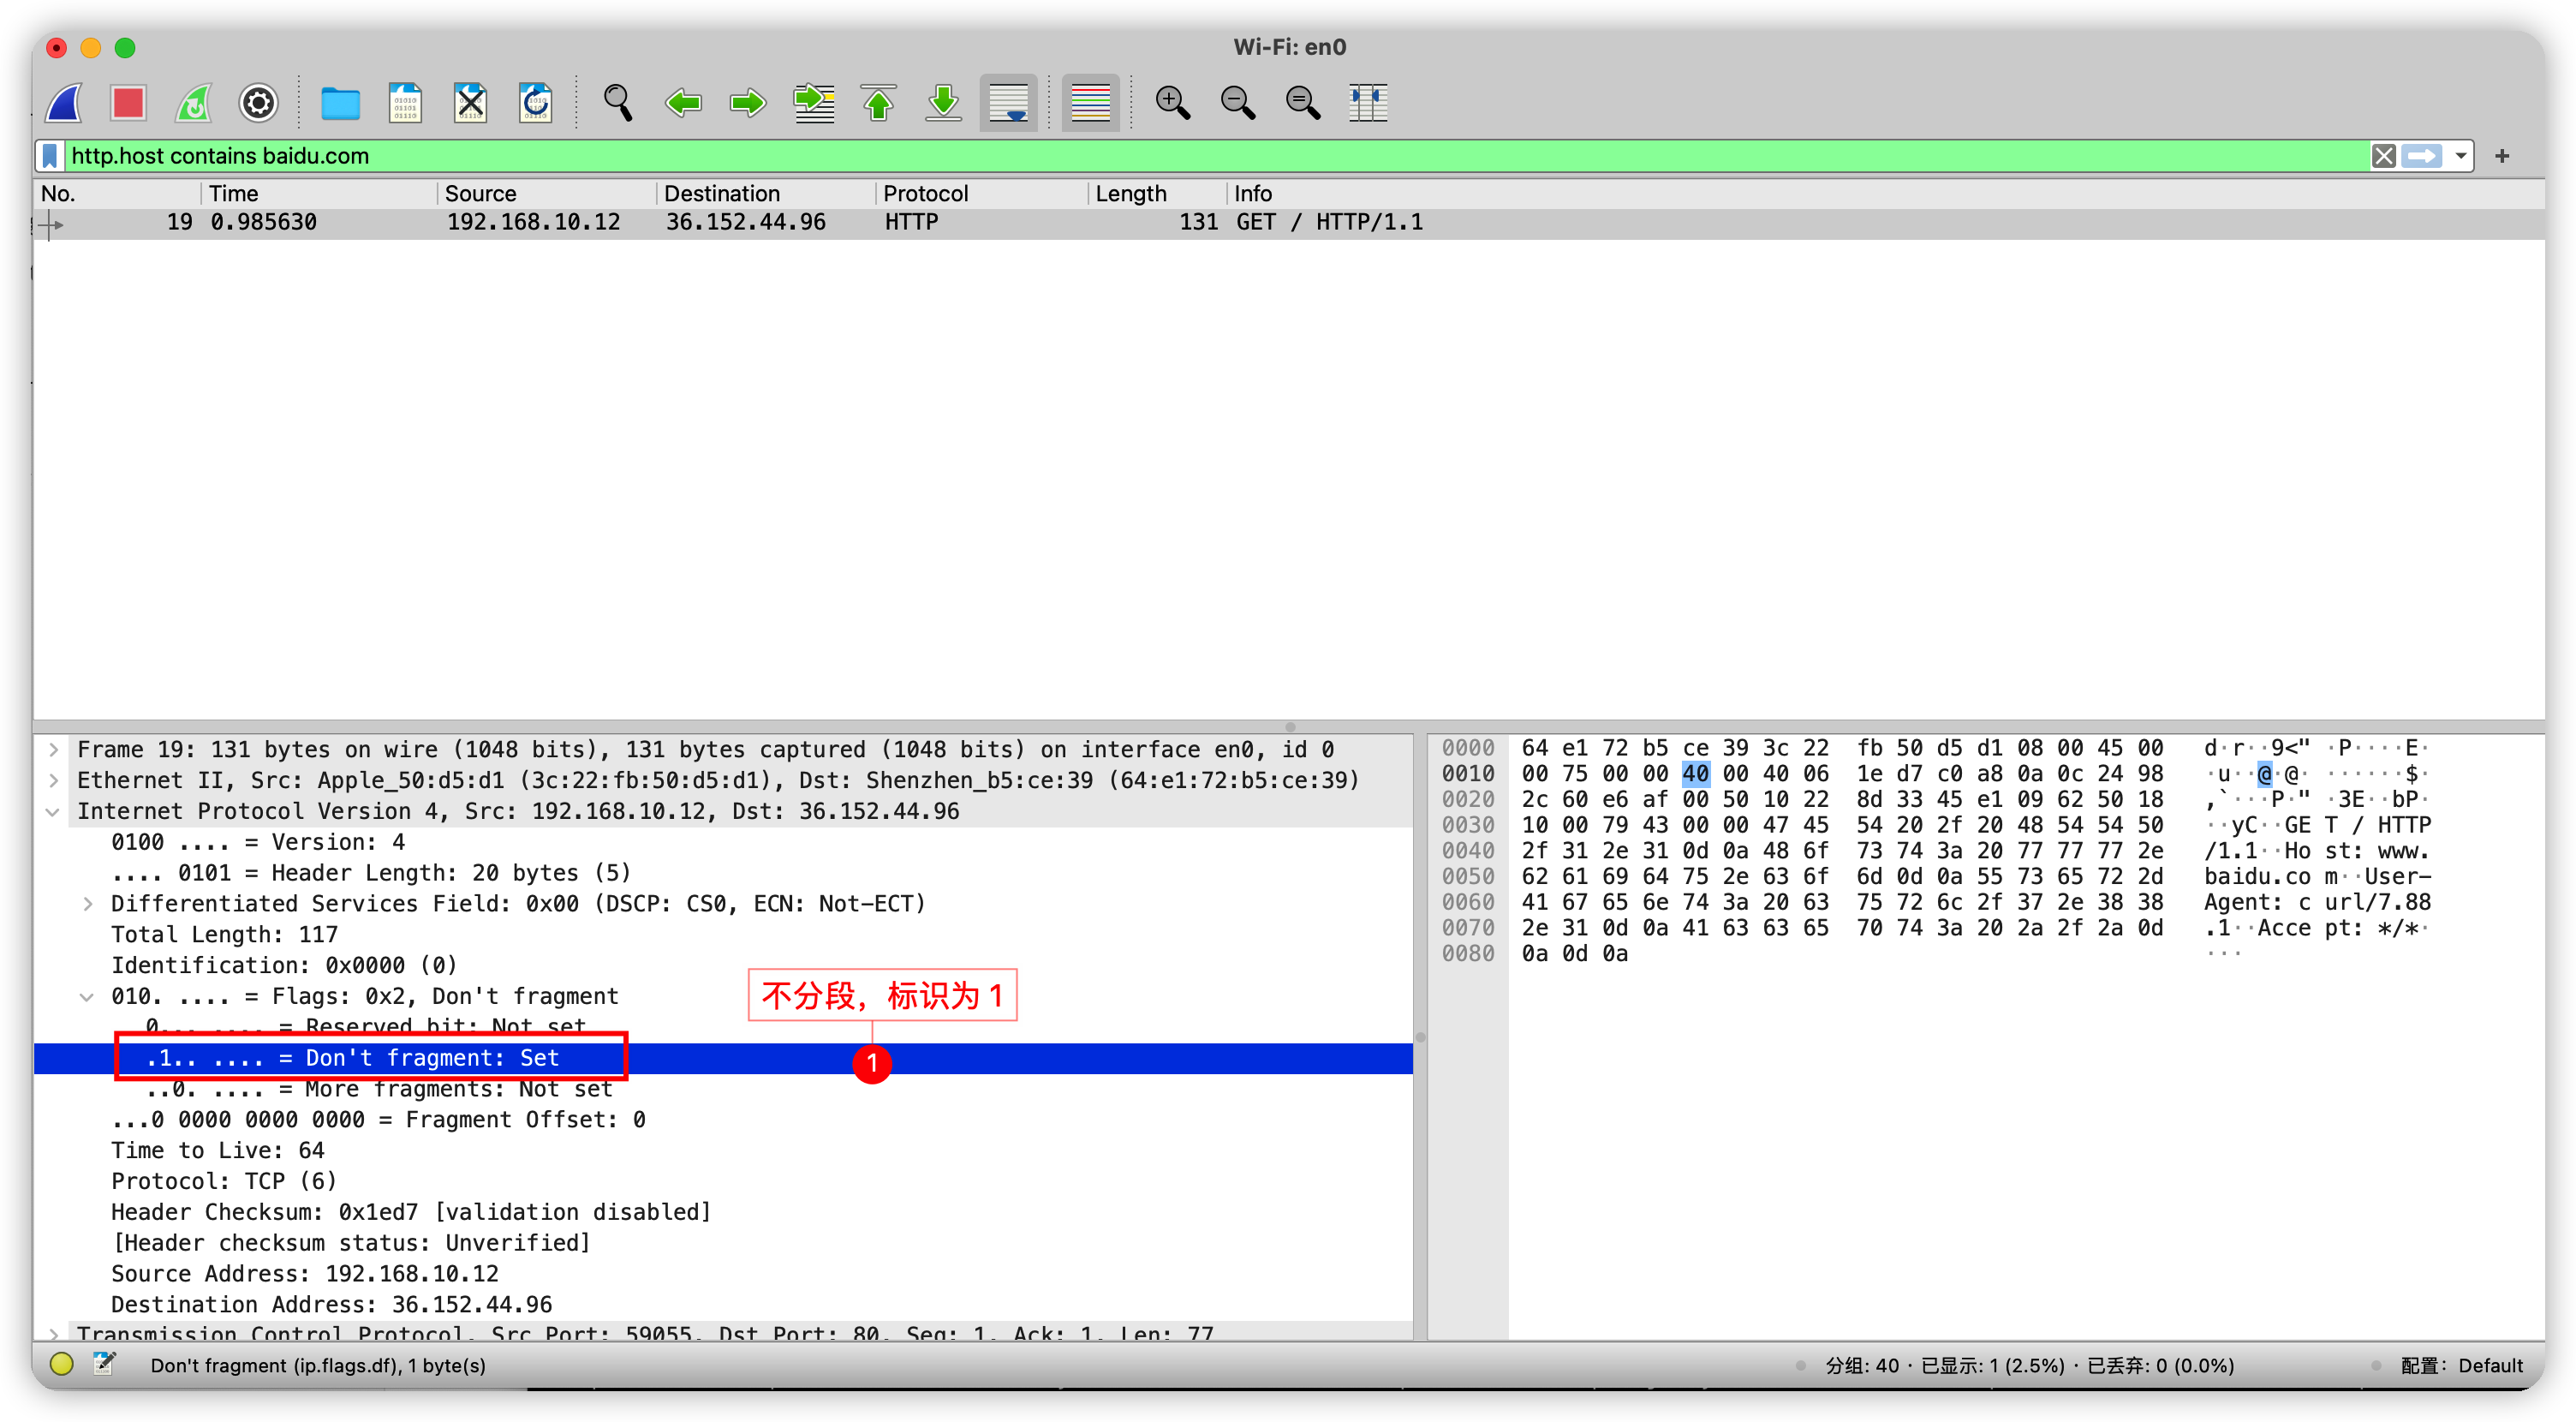
Task: Click the green display filter input field
Action: 1200,156
